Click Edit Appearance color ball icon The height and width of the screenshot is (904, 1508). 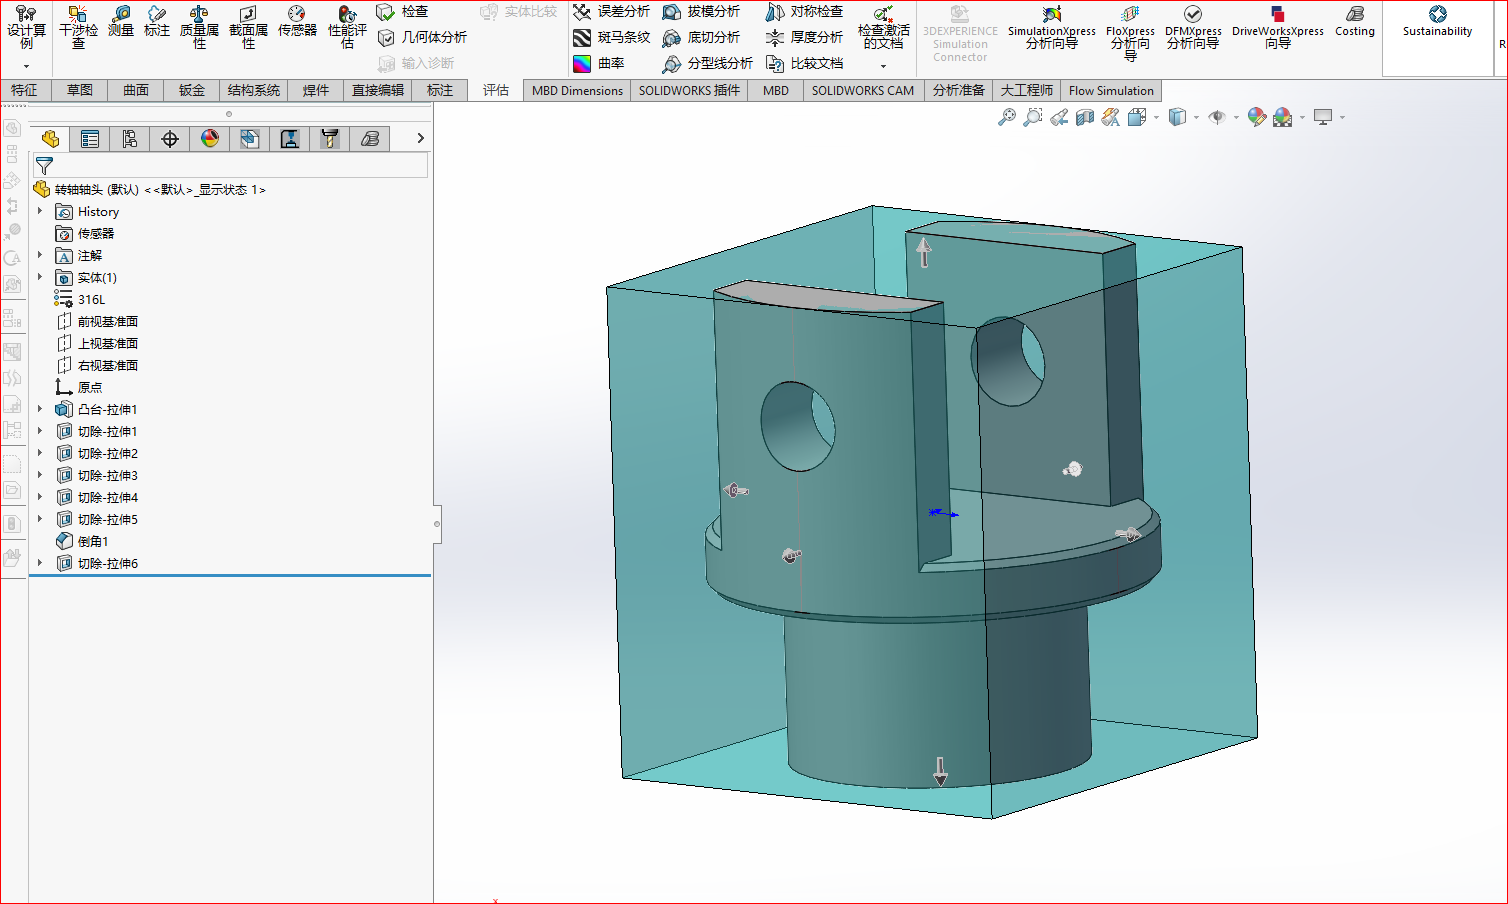[1257, 117]
